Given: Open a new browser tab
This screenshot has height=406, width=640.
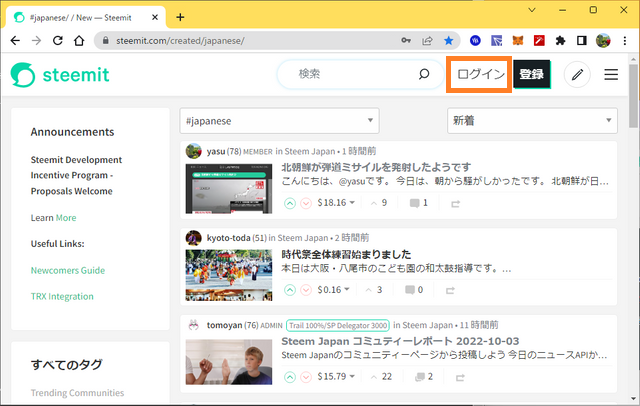Looking at the screenshot, I should tap(180, 17).
